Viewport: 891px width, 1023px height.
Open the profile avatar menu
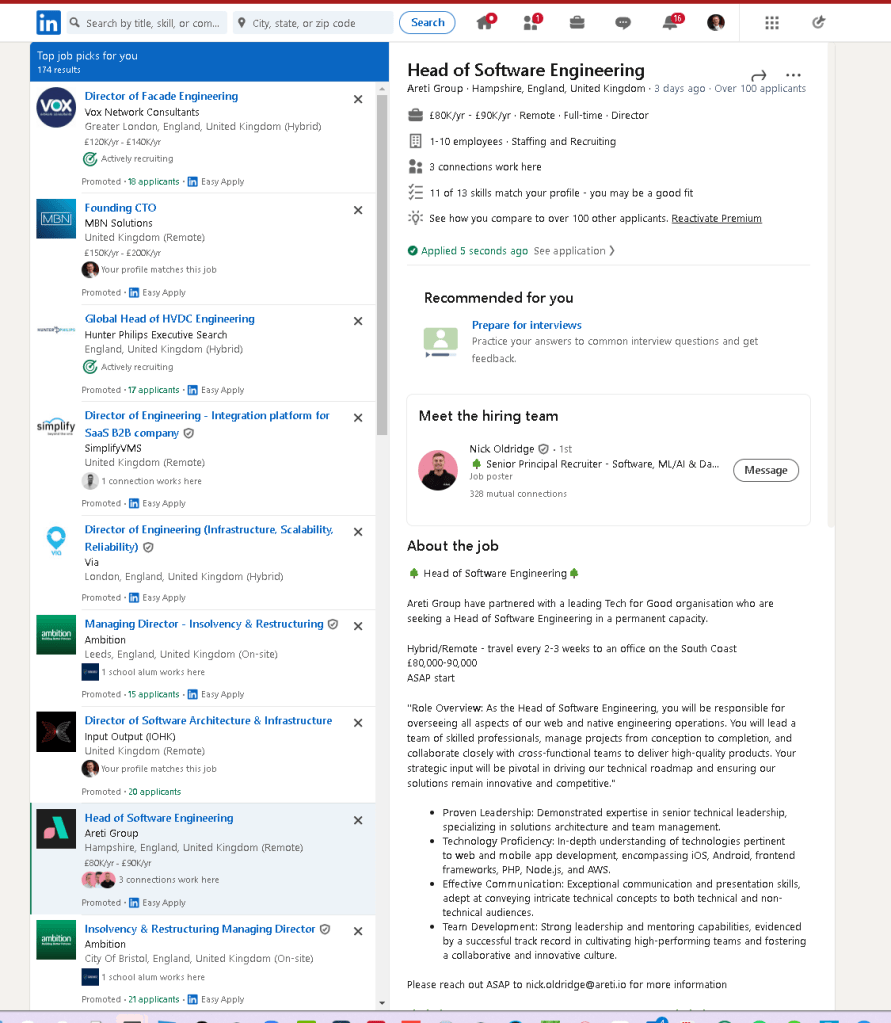(x=716, y=23)
